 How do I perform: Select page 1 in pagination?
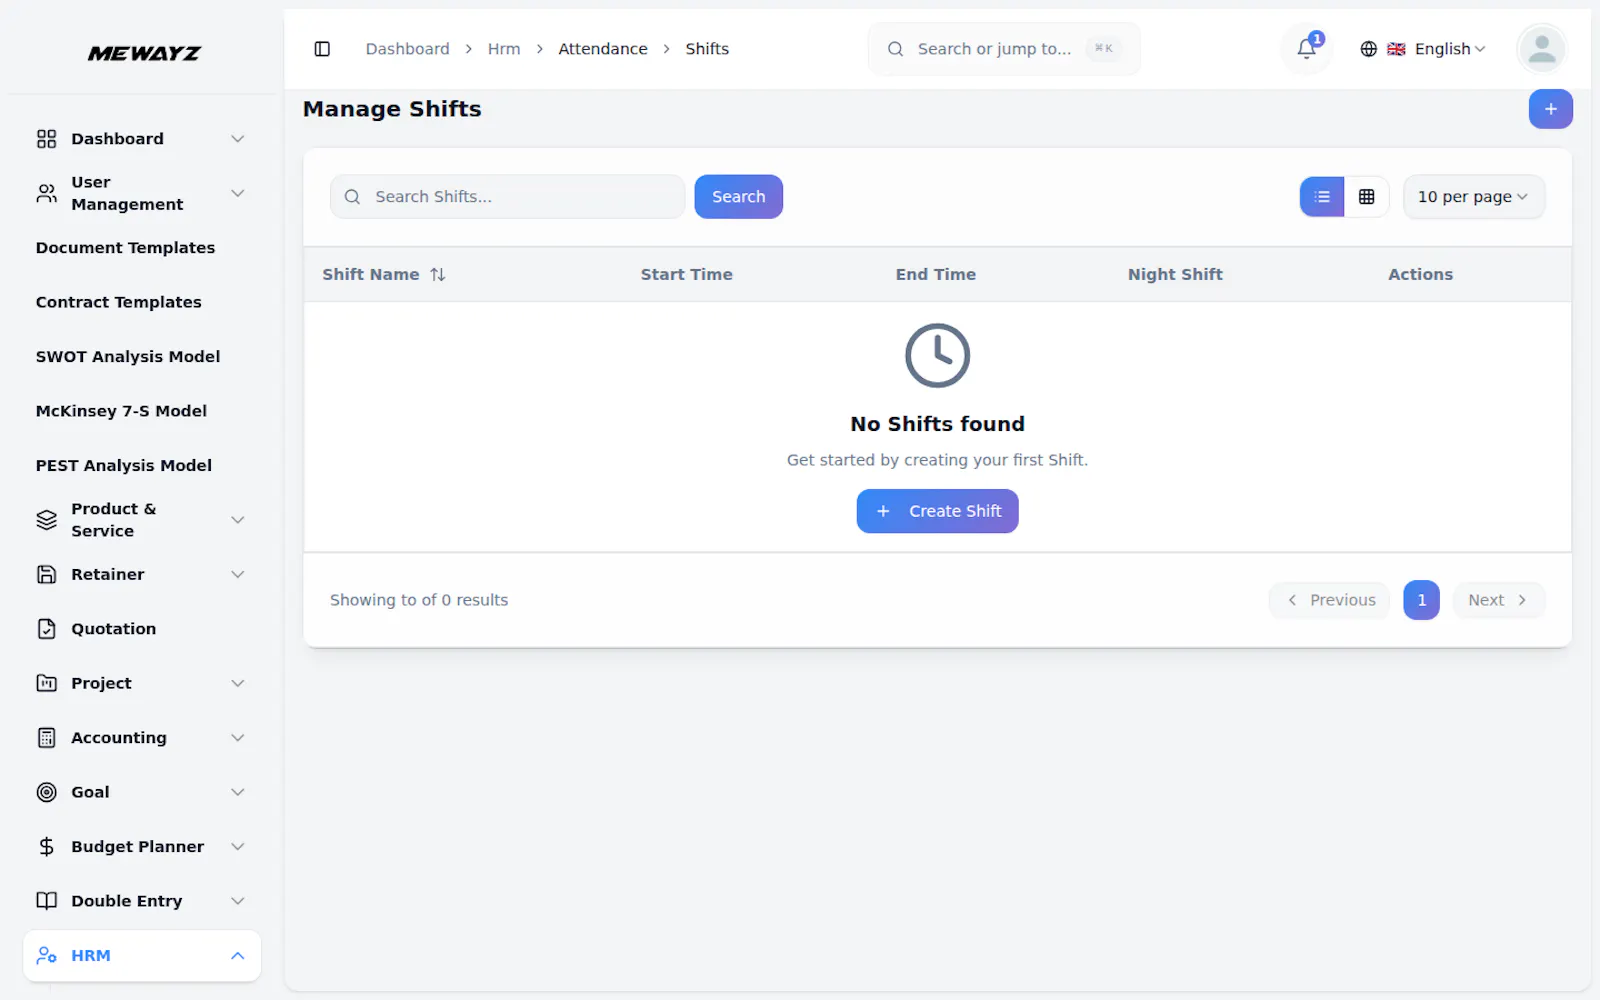tap(1421, 600)
